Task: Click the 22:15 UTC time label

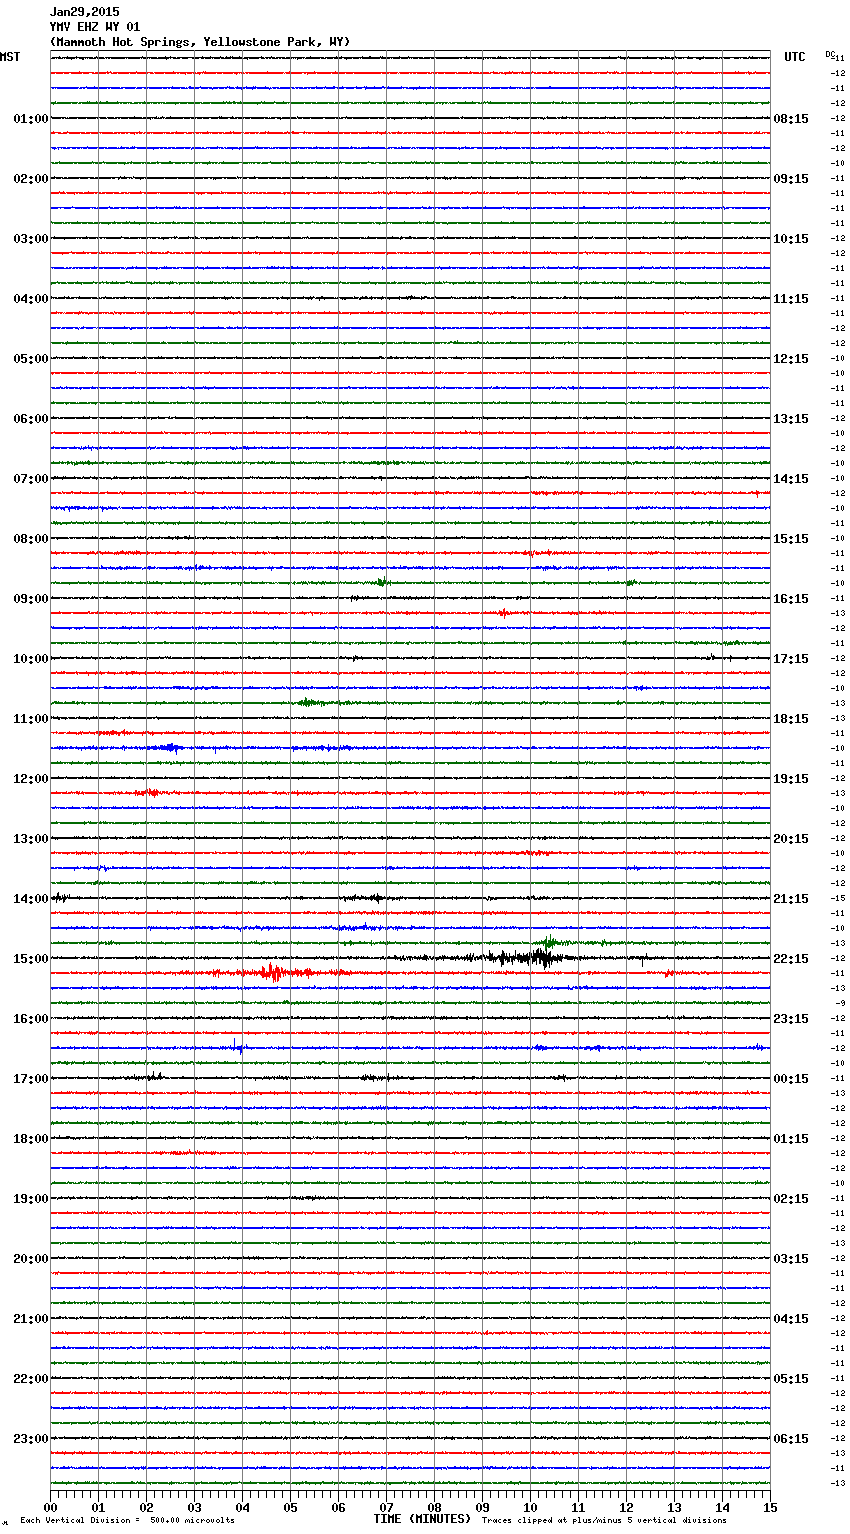Action: [x=791, y=959]
